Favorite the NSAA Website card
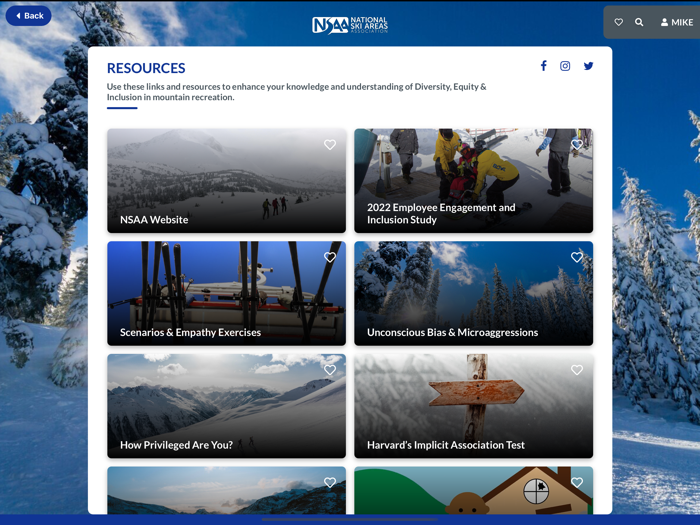This screenshot has height=525, width=700. tap(330, 144)
